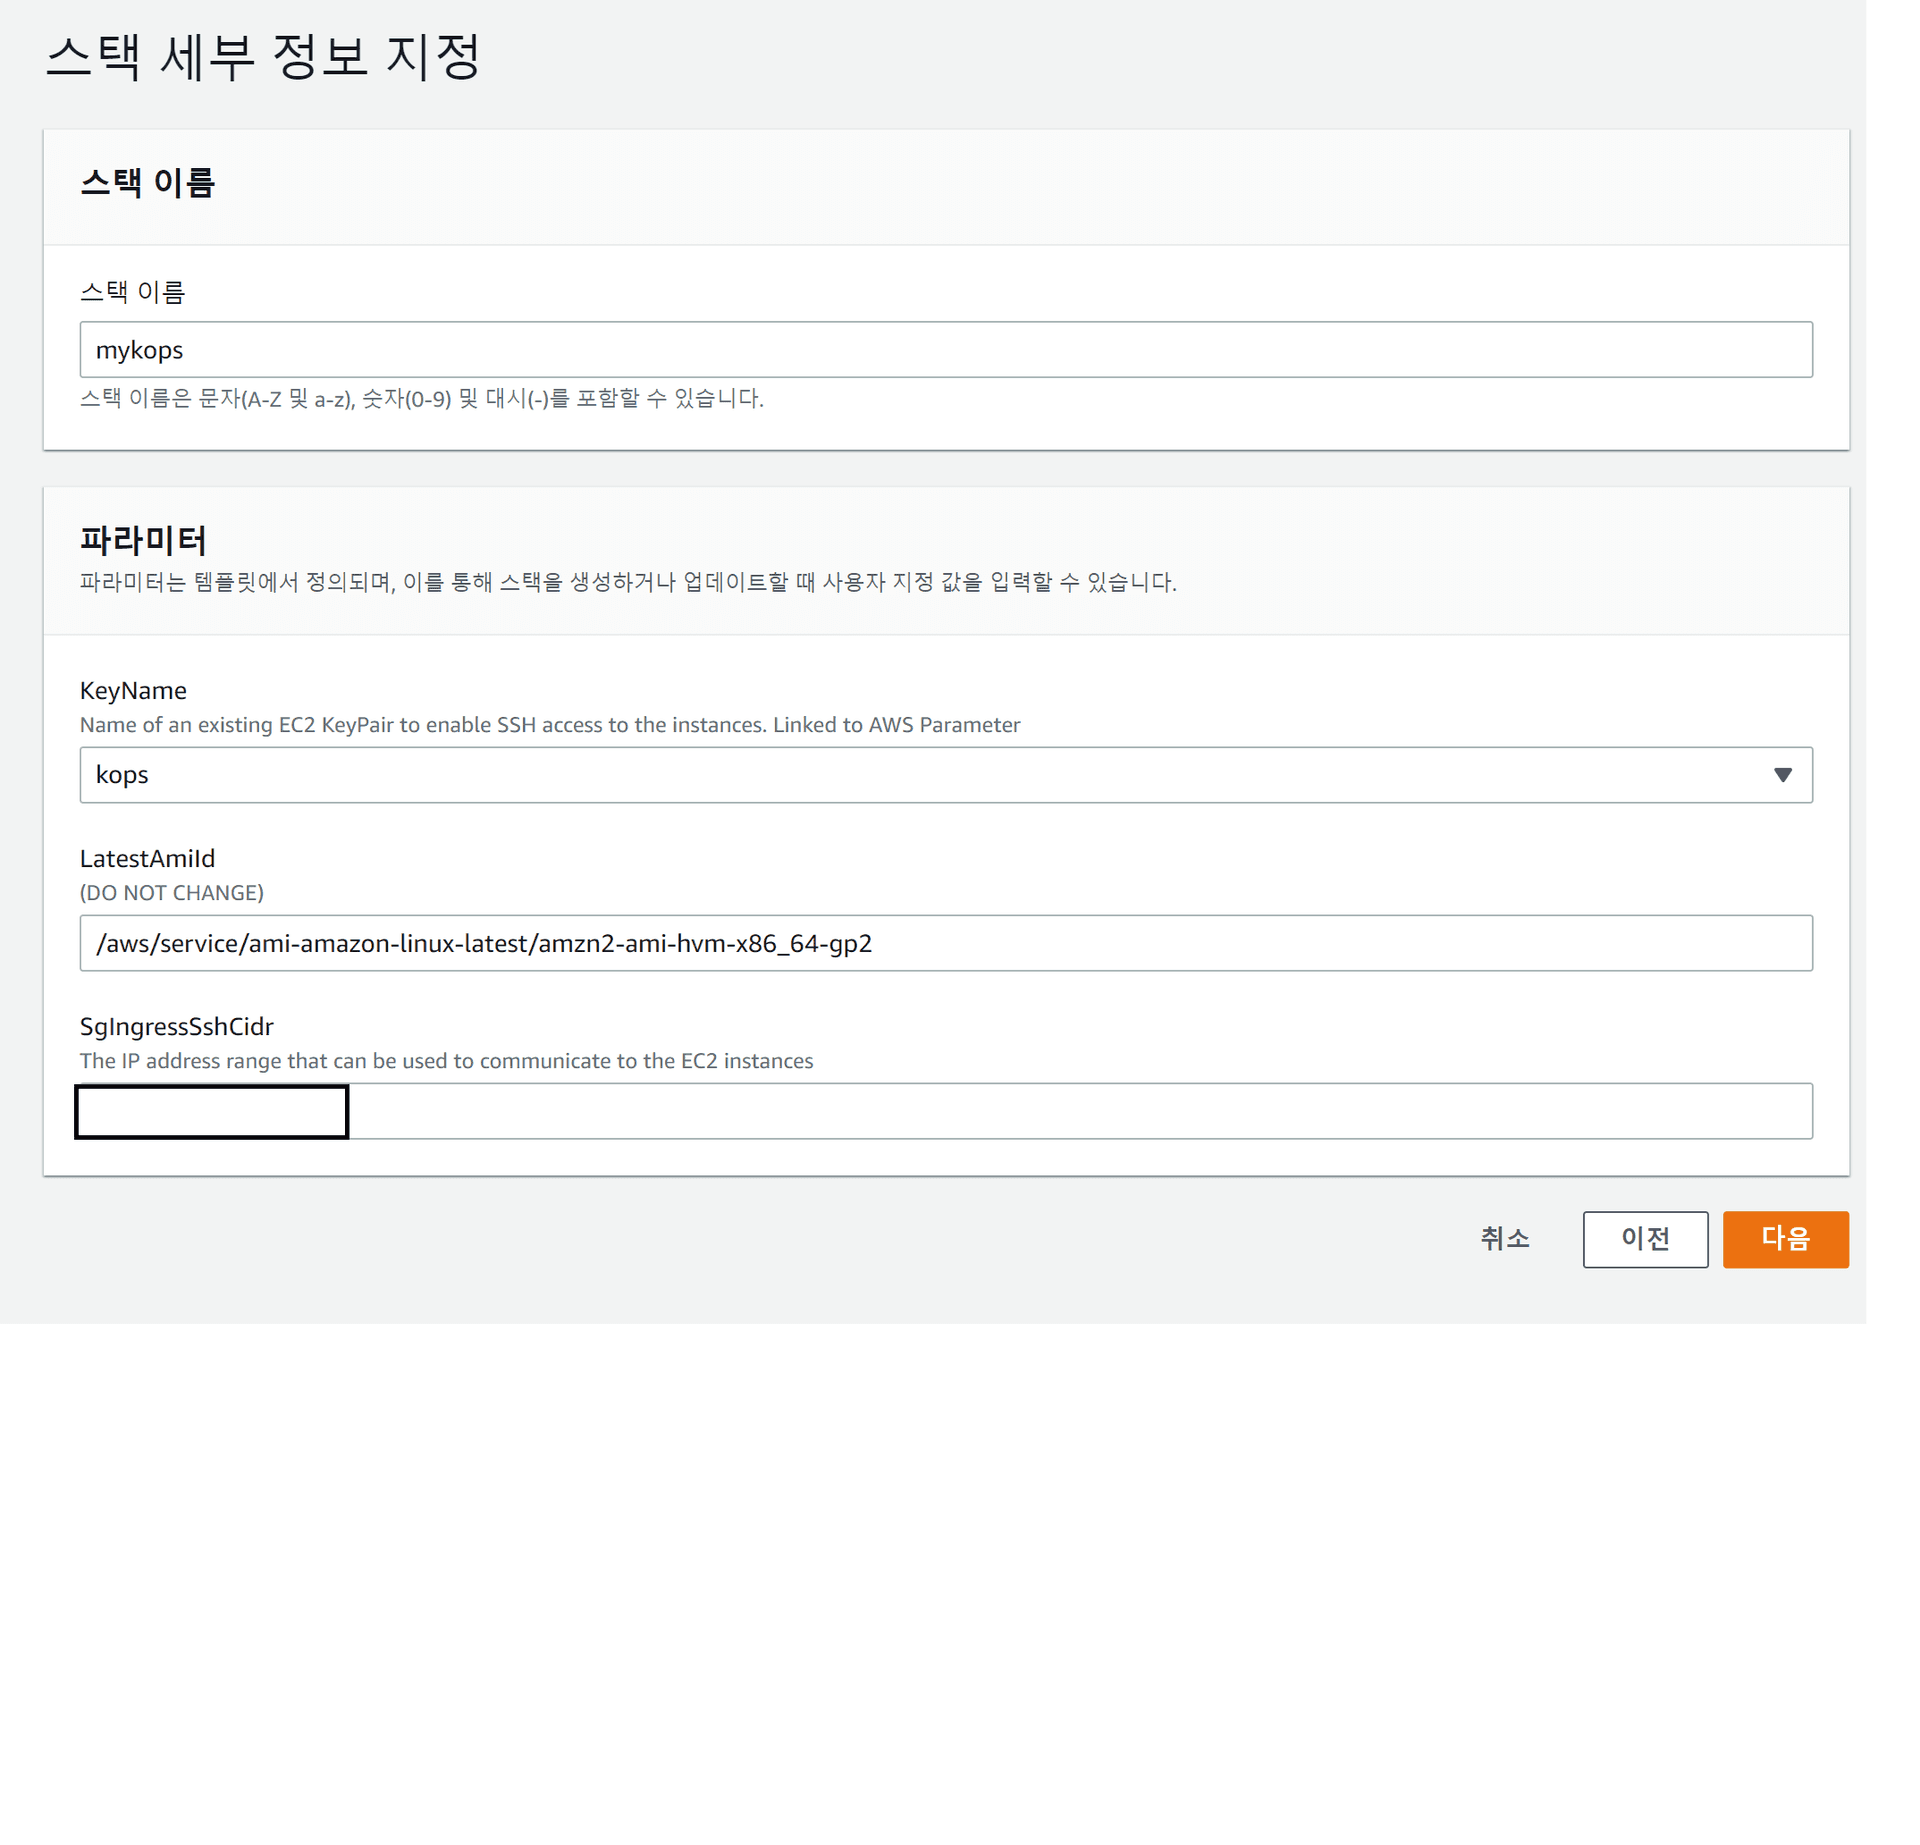Viewport: 1920px width, 1845px height.
Task: Click the stack name rules hint text
Action: pyautogui.click(x=421, y=398)
